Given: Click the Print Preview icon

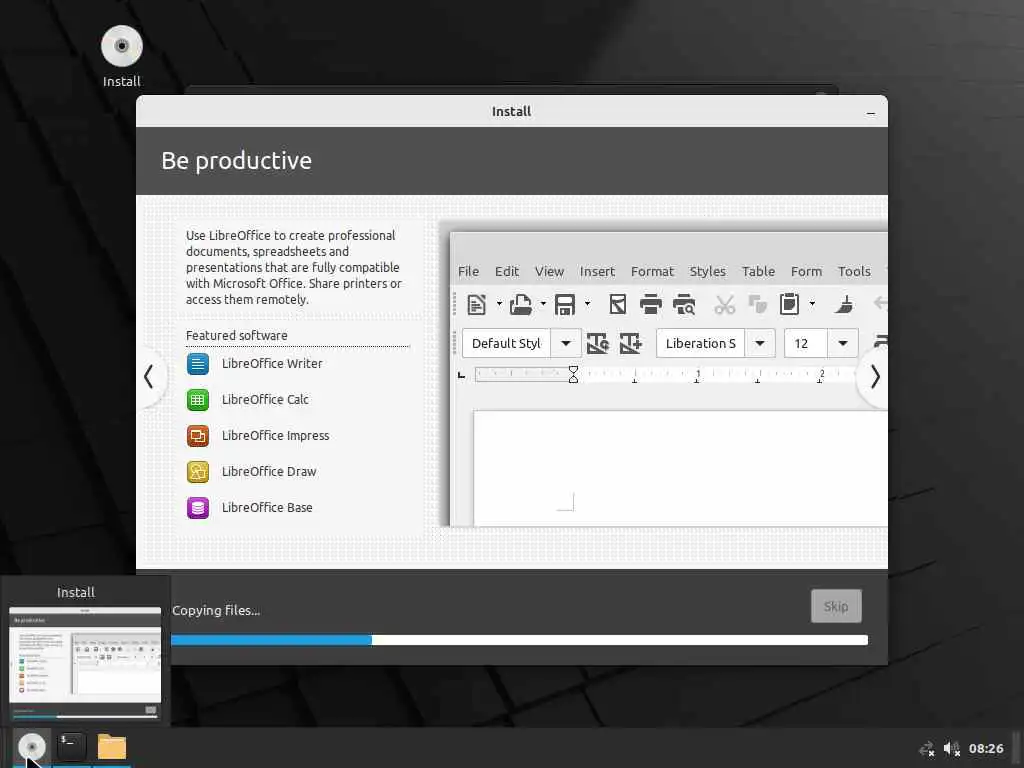Looking at the screenshot, I should coord(684,304).
